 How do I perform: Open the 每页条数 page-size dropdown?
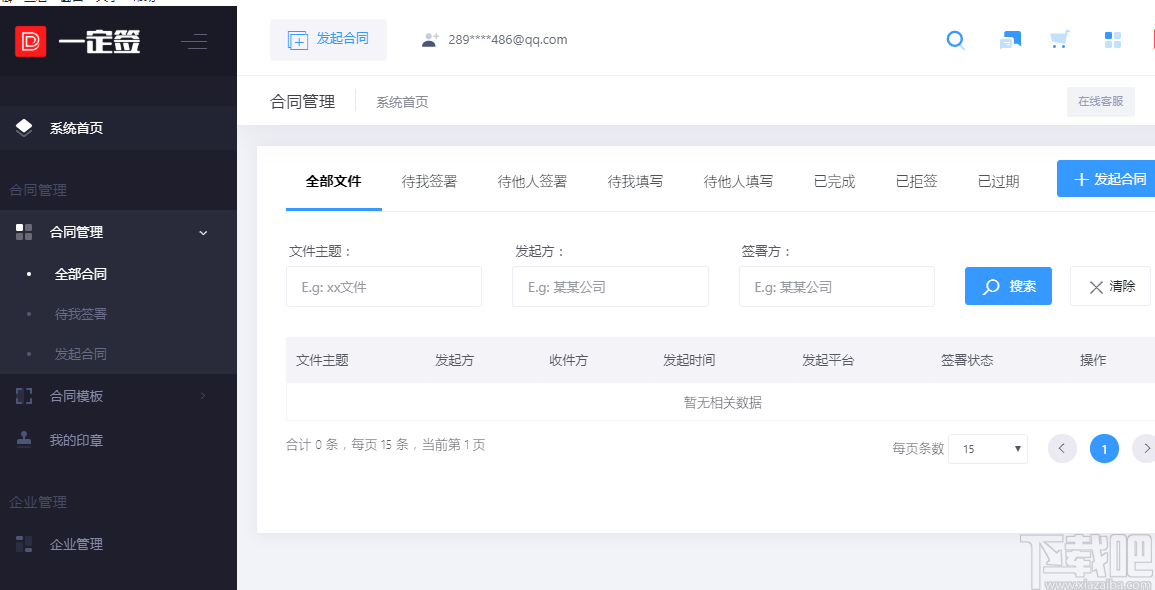(x=988, y=448)
